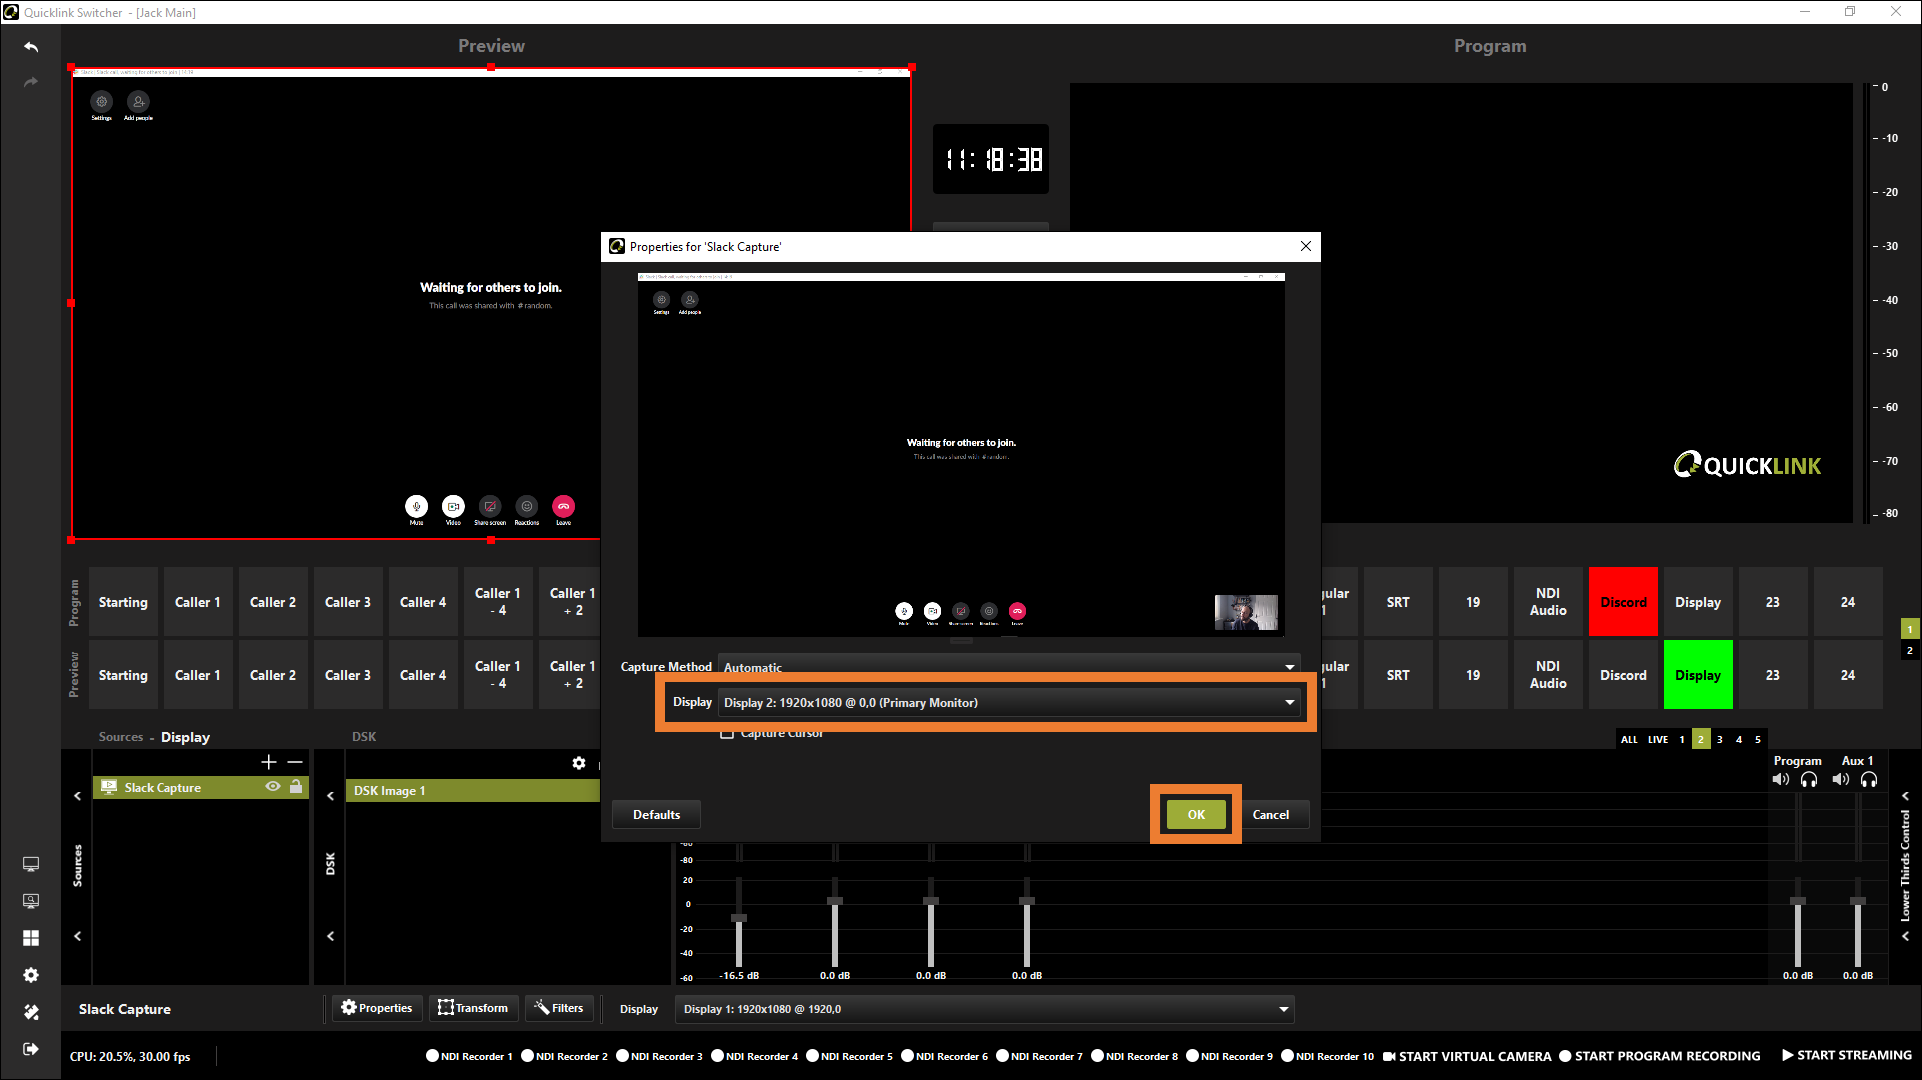The image size is (1922, 1080).
Task: Click the Aux 1 volume fader
Action: pyautogui.click(x=1858, y=901)
